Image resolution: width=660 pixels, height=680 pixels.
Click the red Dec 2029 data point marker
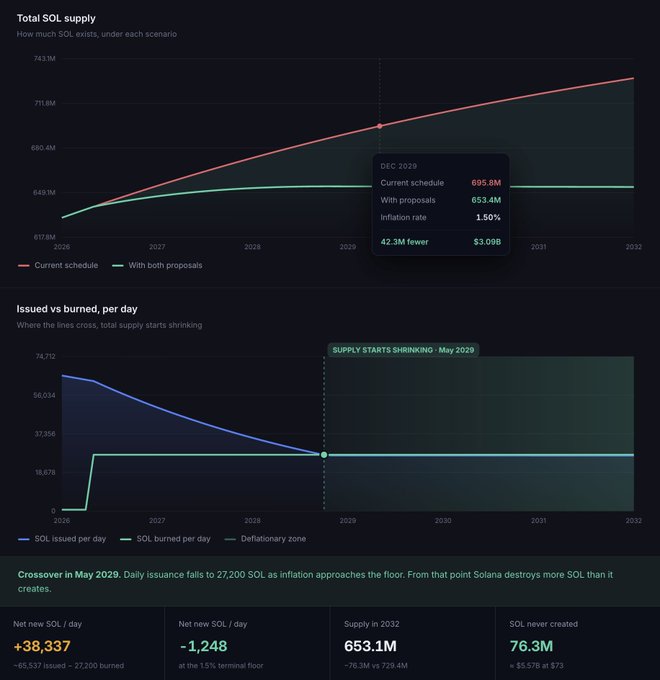point(380,126)
